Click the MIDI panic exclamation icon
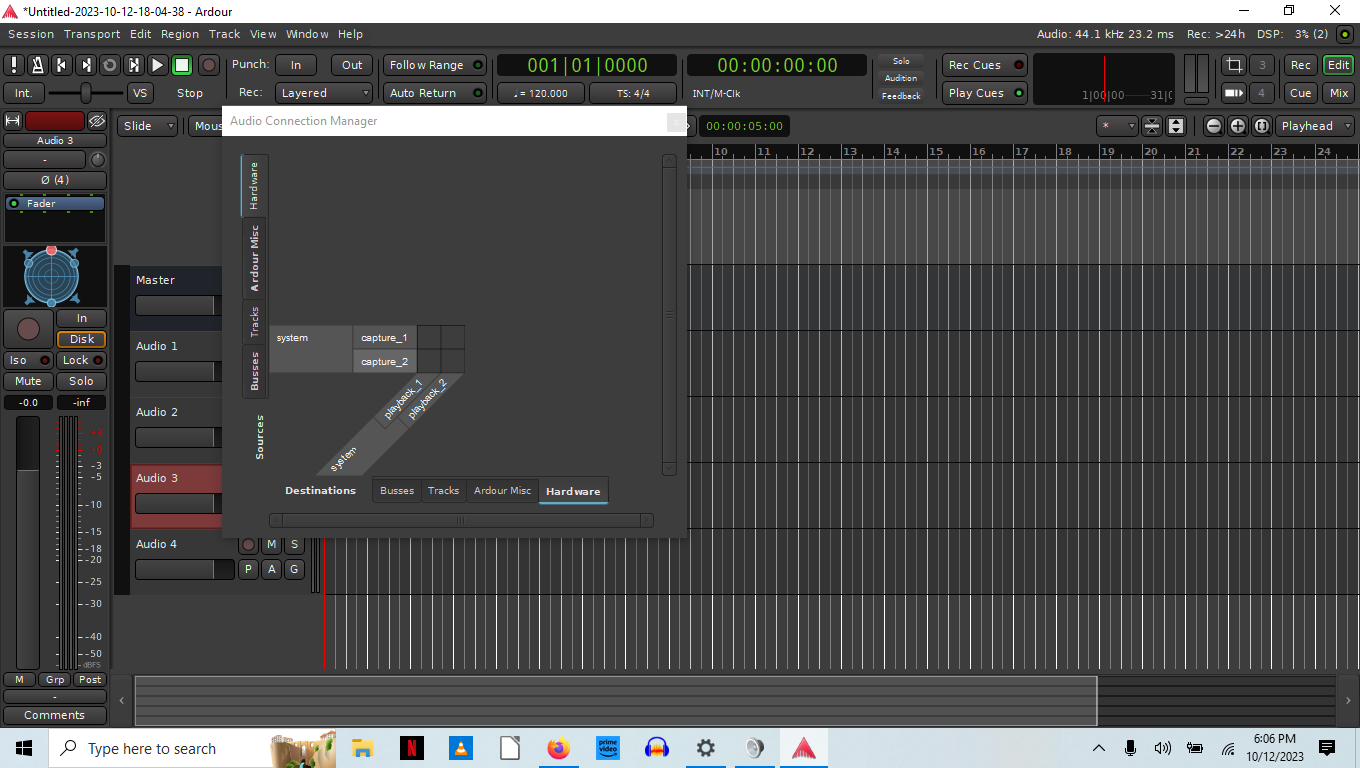The image size is (1360, 768). pos(14,65)
